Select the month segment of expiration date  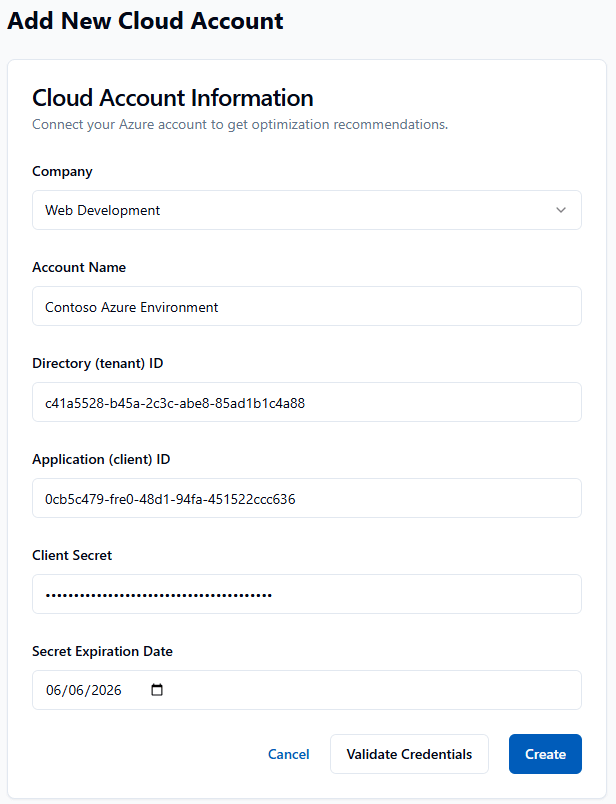[x=54, y=690]
